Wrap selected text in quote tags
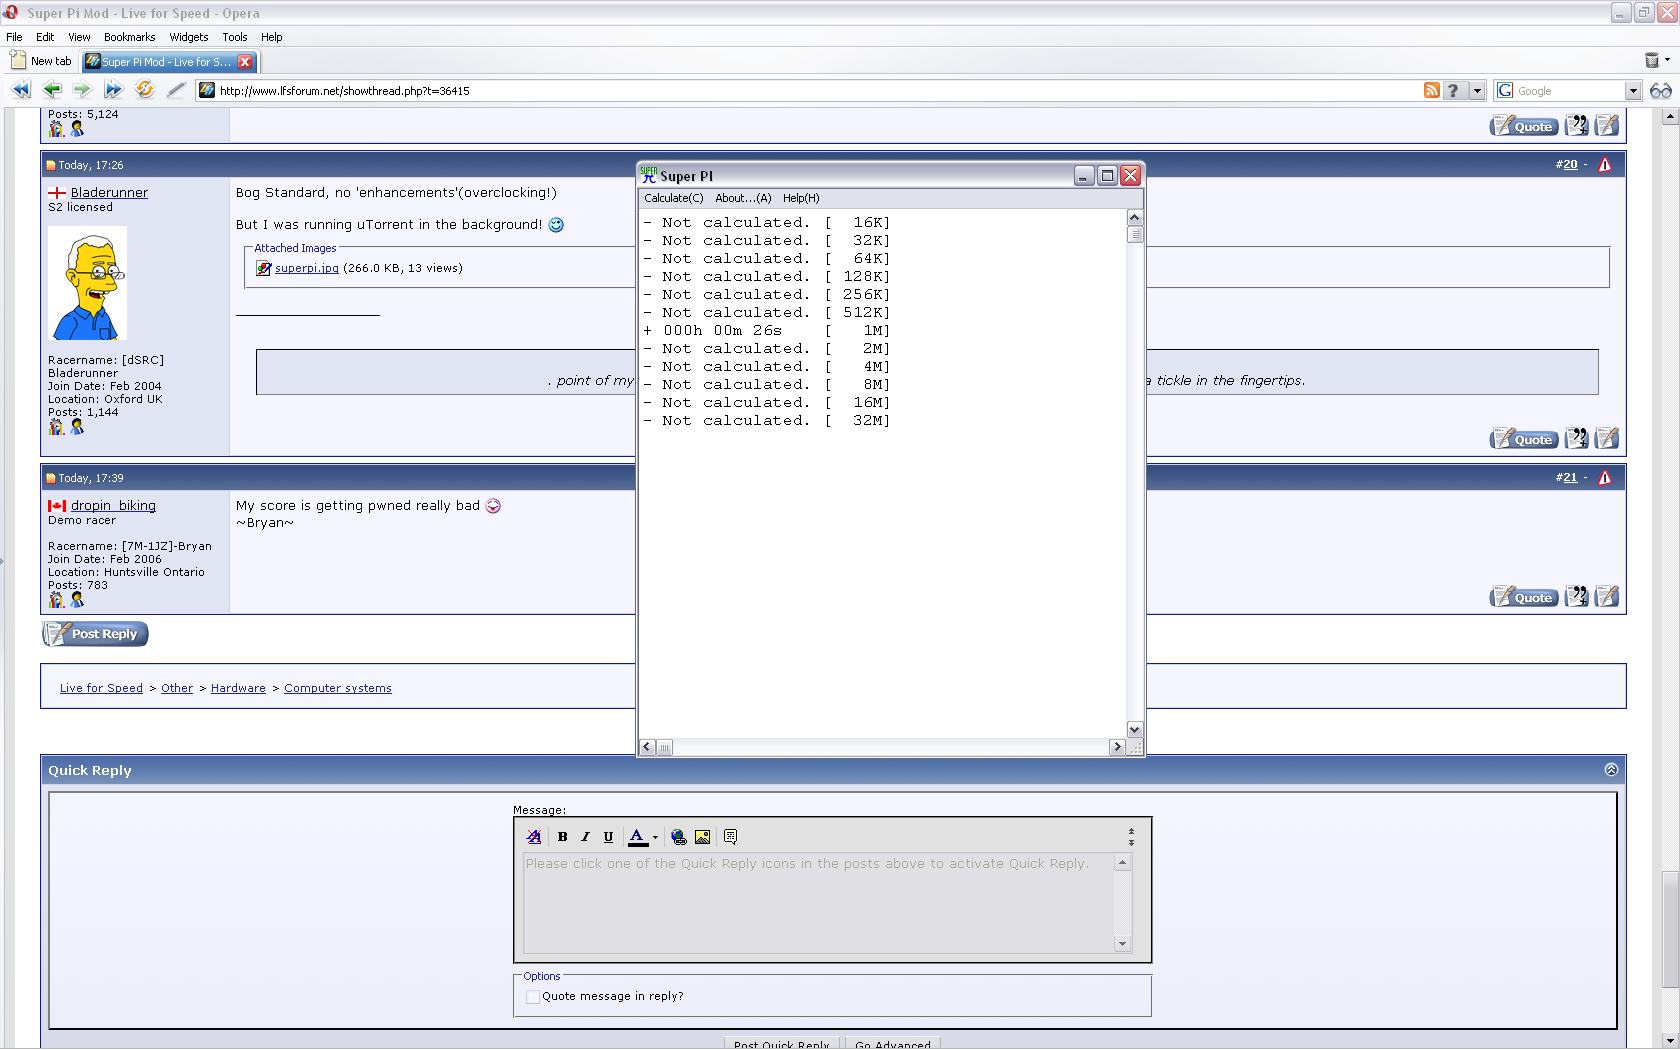This screenshot has width=1680, height=1050. coord(730,837)
